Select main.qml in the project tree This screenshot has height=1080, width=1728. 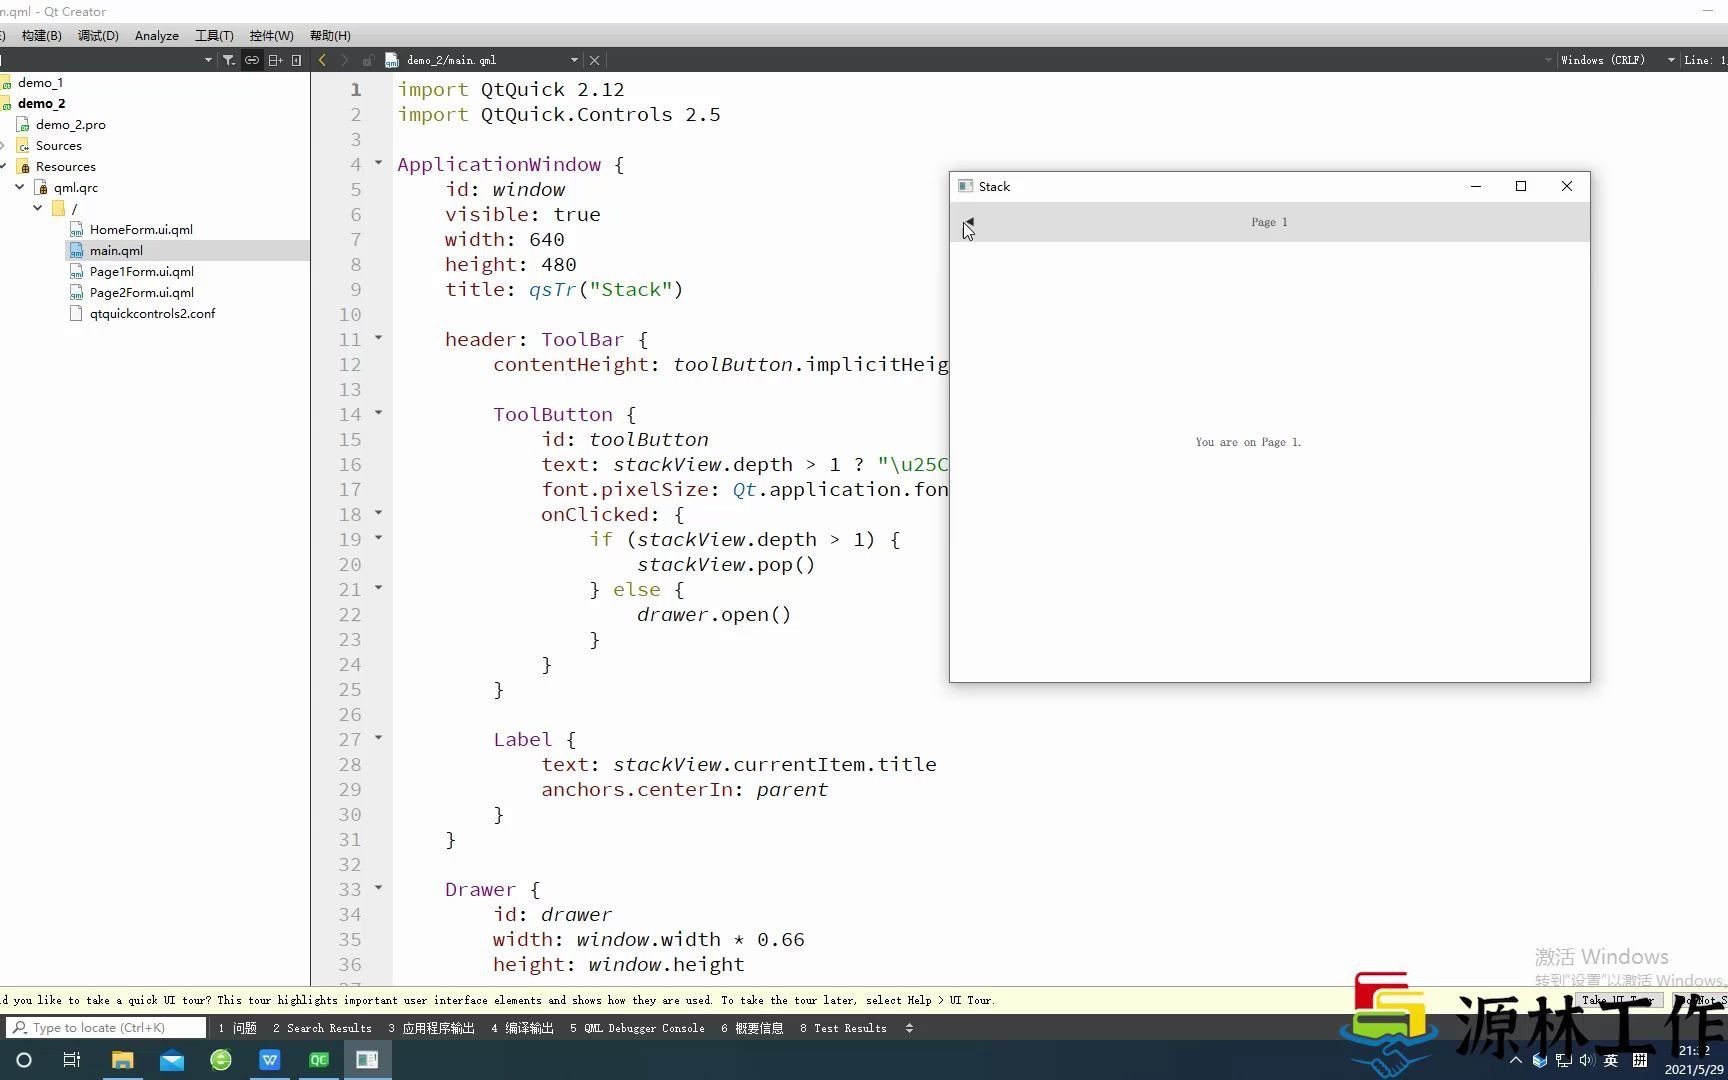coord(116,251)
